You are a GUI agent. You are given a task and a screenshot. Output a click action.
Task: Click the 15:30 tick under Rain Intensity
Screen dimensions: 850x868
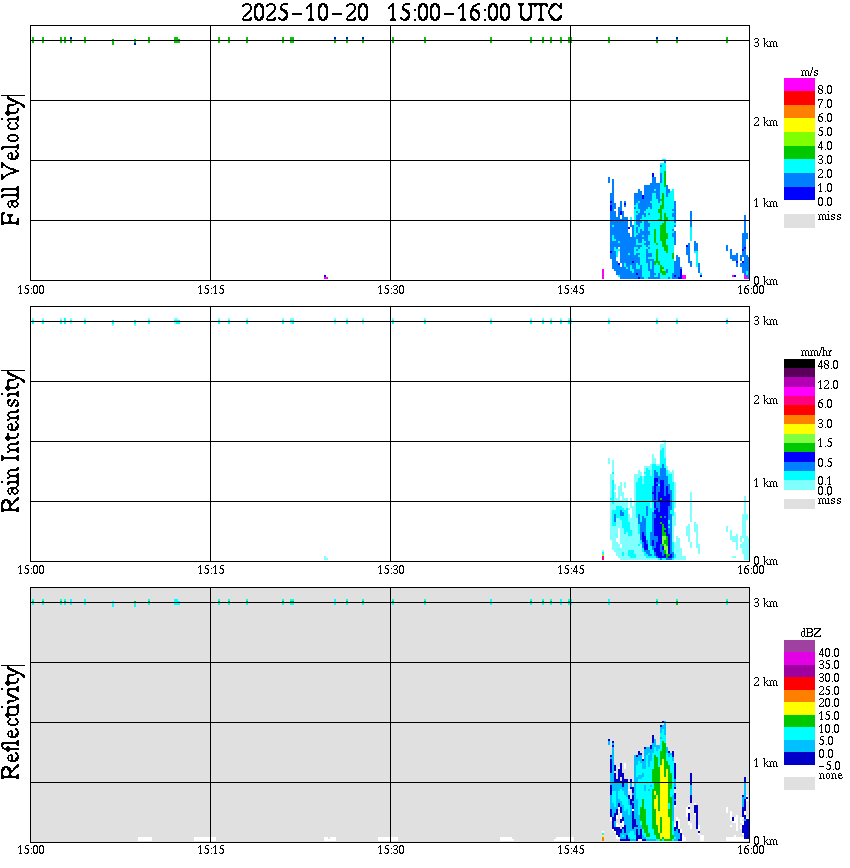[x=390, y=570]
